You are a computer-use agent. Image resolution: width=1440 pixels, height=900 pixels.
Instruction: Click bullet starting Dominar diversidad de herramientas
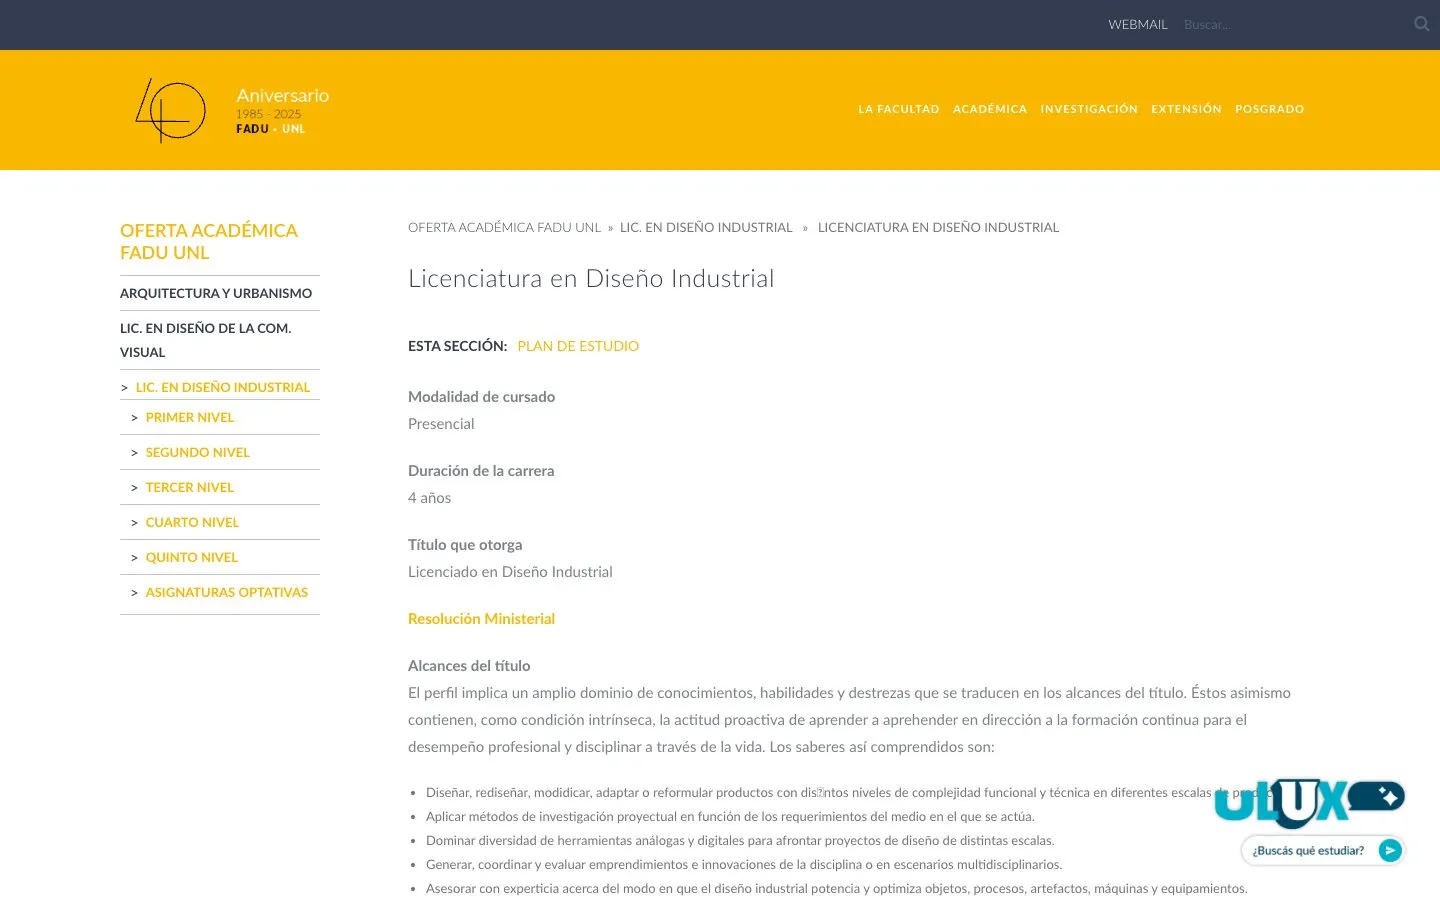tap(740, 841)
